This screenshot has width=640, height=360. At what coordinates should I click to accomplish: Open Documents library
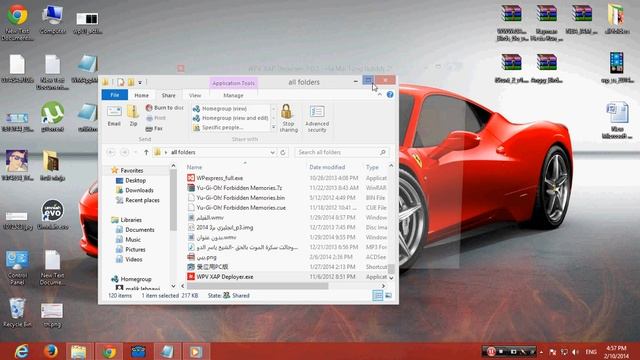pyautogui.click(x=135, y=230)
